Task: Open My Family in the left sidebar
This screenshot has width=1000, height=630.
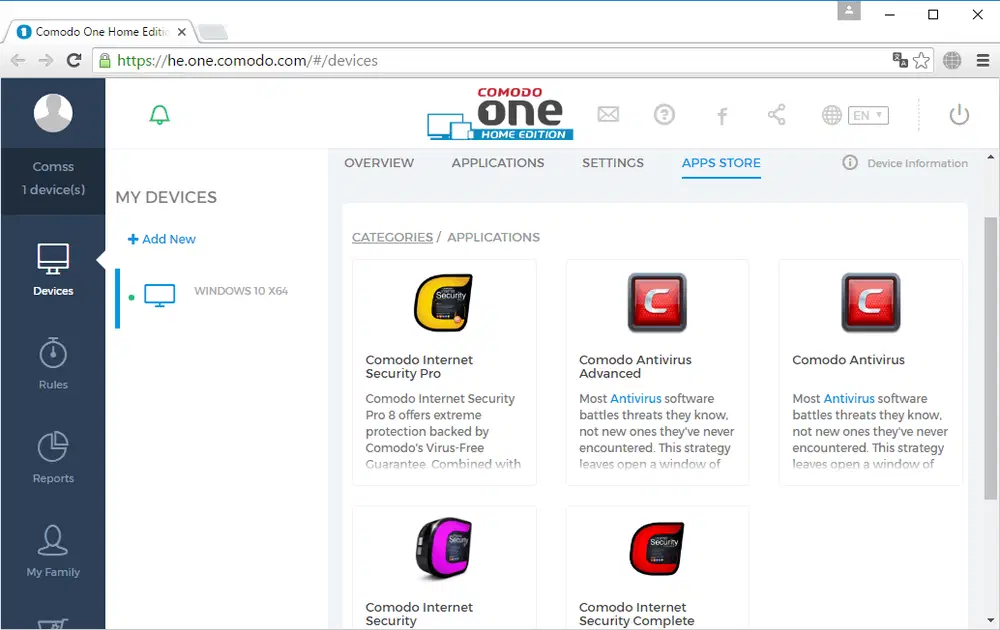Action: (x=53, y=551)
